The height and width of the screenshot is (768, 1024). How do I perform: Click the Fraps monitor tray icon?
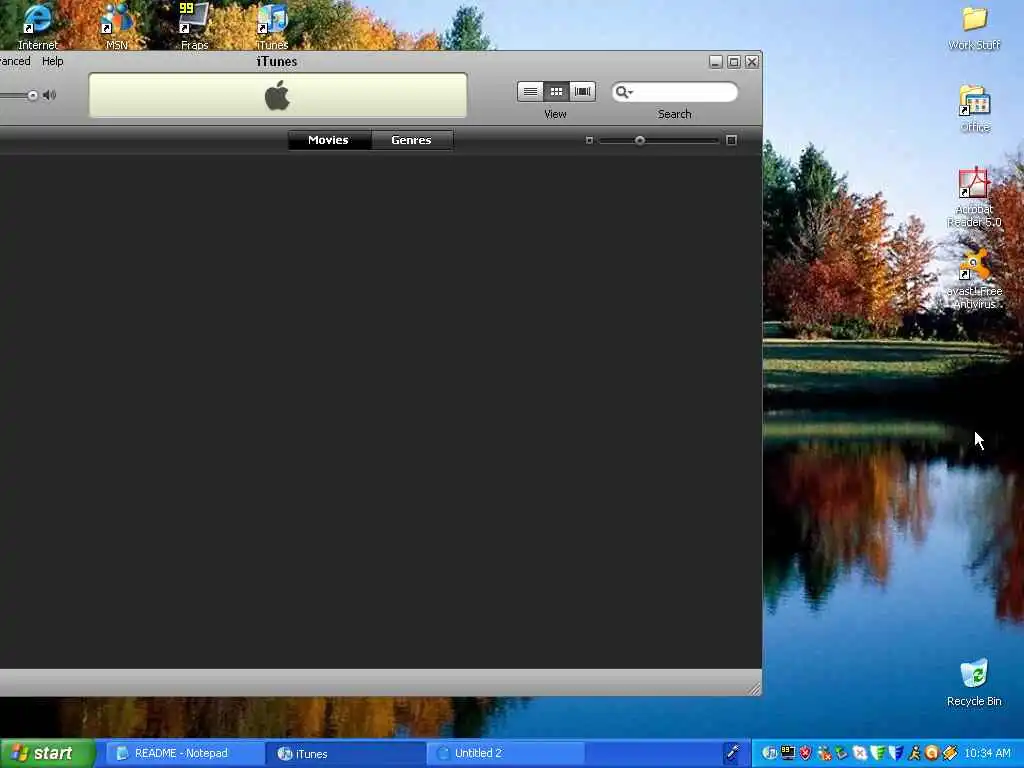tap(788, 753)
